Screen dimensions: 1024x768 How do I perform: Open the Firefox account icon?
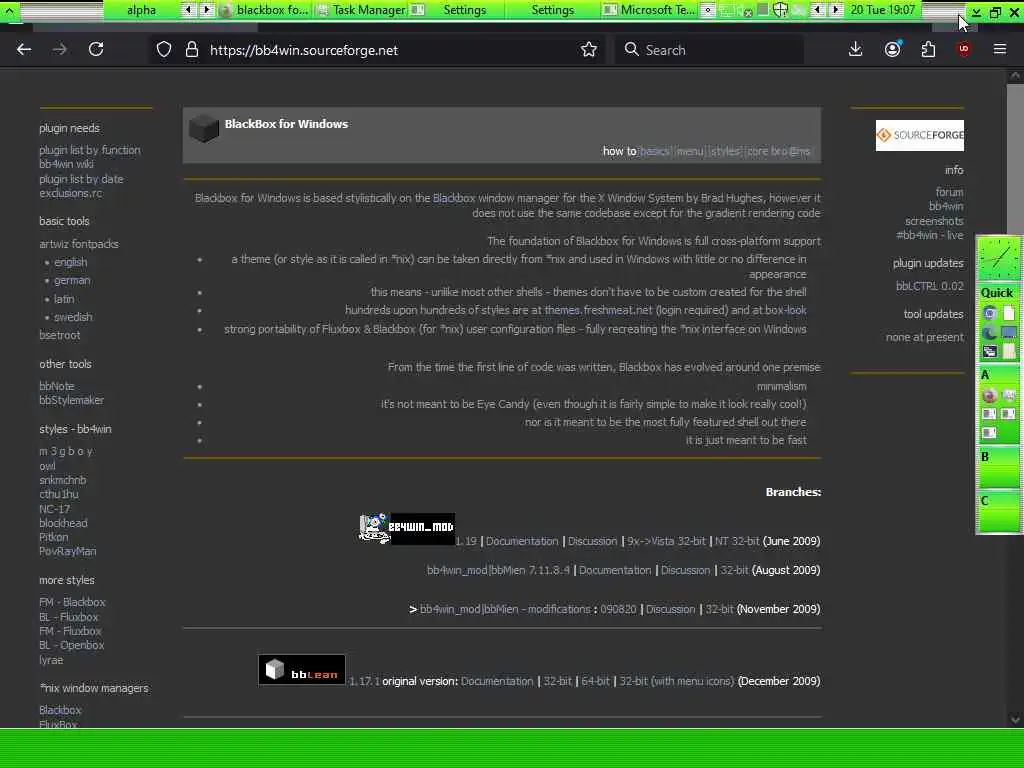click(893, 49)
